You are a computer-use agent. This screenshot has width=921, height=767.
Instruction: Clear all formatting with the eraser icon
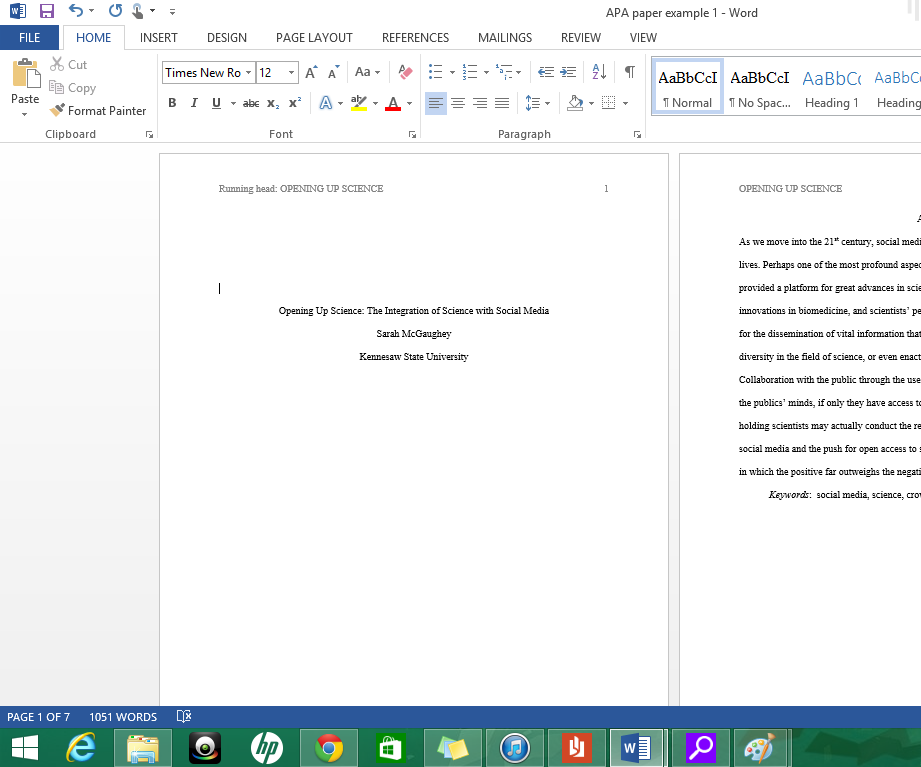point(404,72)
